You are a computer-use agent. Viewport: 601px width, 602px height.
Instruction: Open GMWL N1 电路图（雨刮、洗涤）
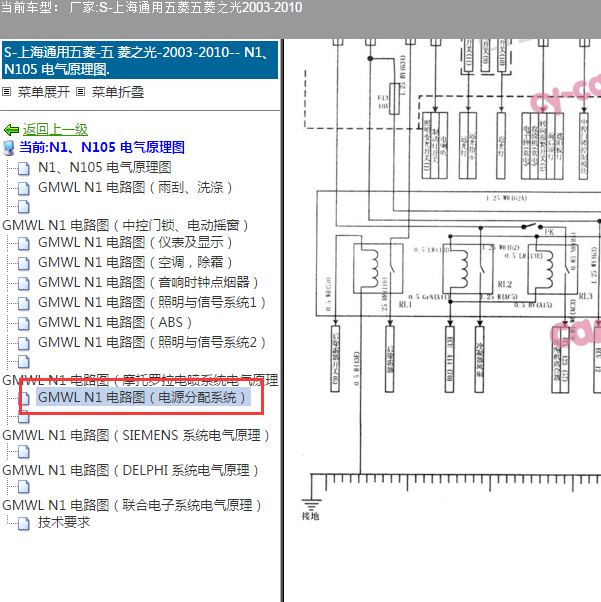[135, 187]
